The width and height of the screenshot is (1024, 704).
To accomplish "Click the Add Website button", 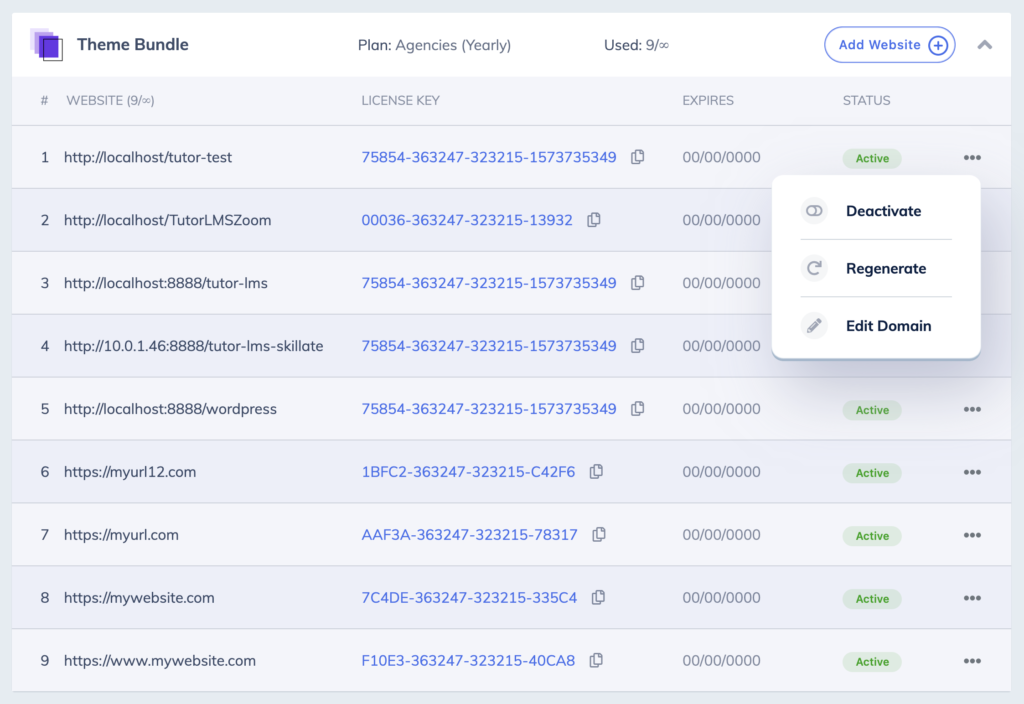I will tap(889, 45).
